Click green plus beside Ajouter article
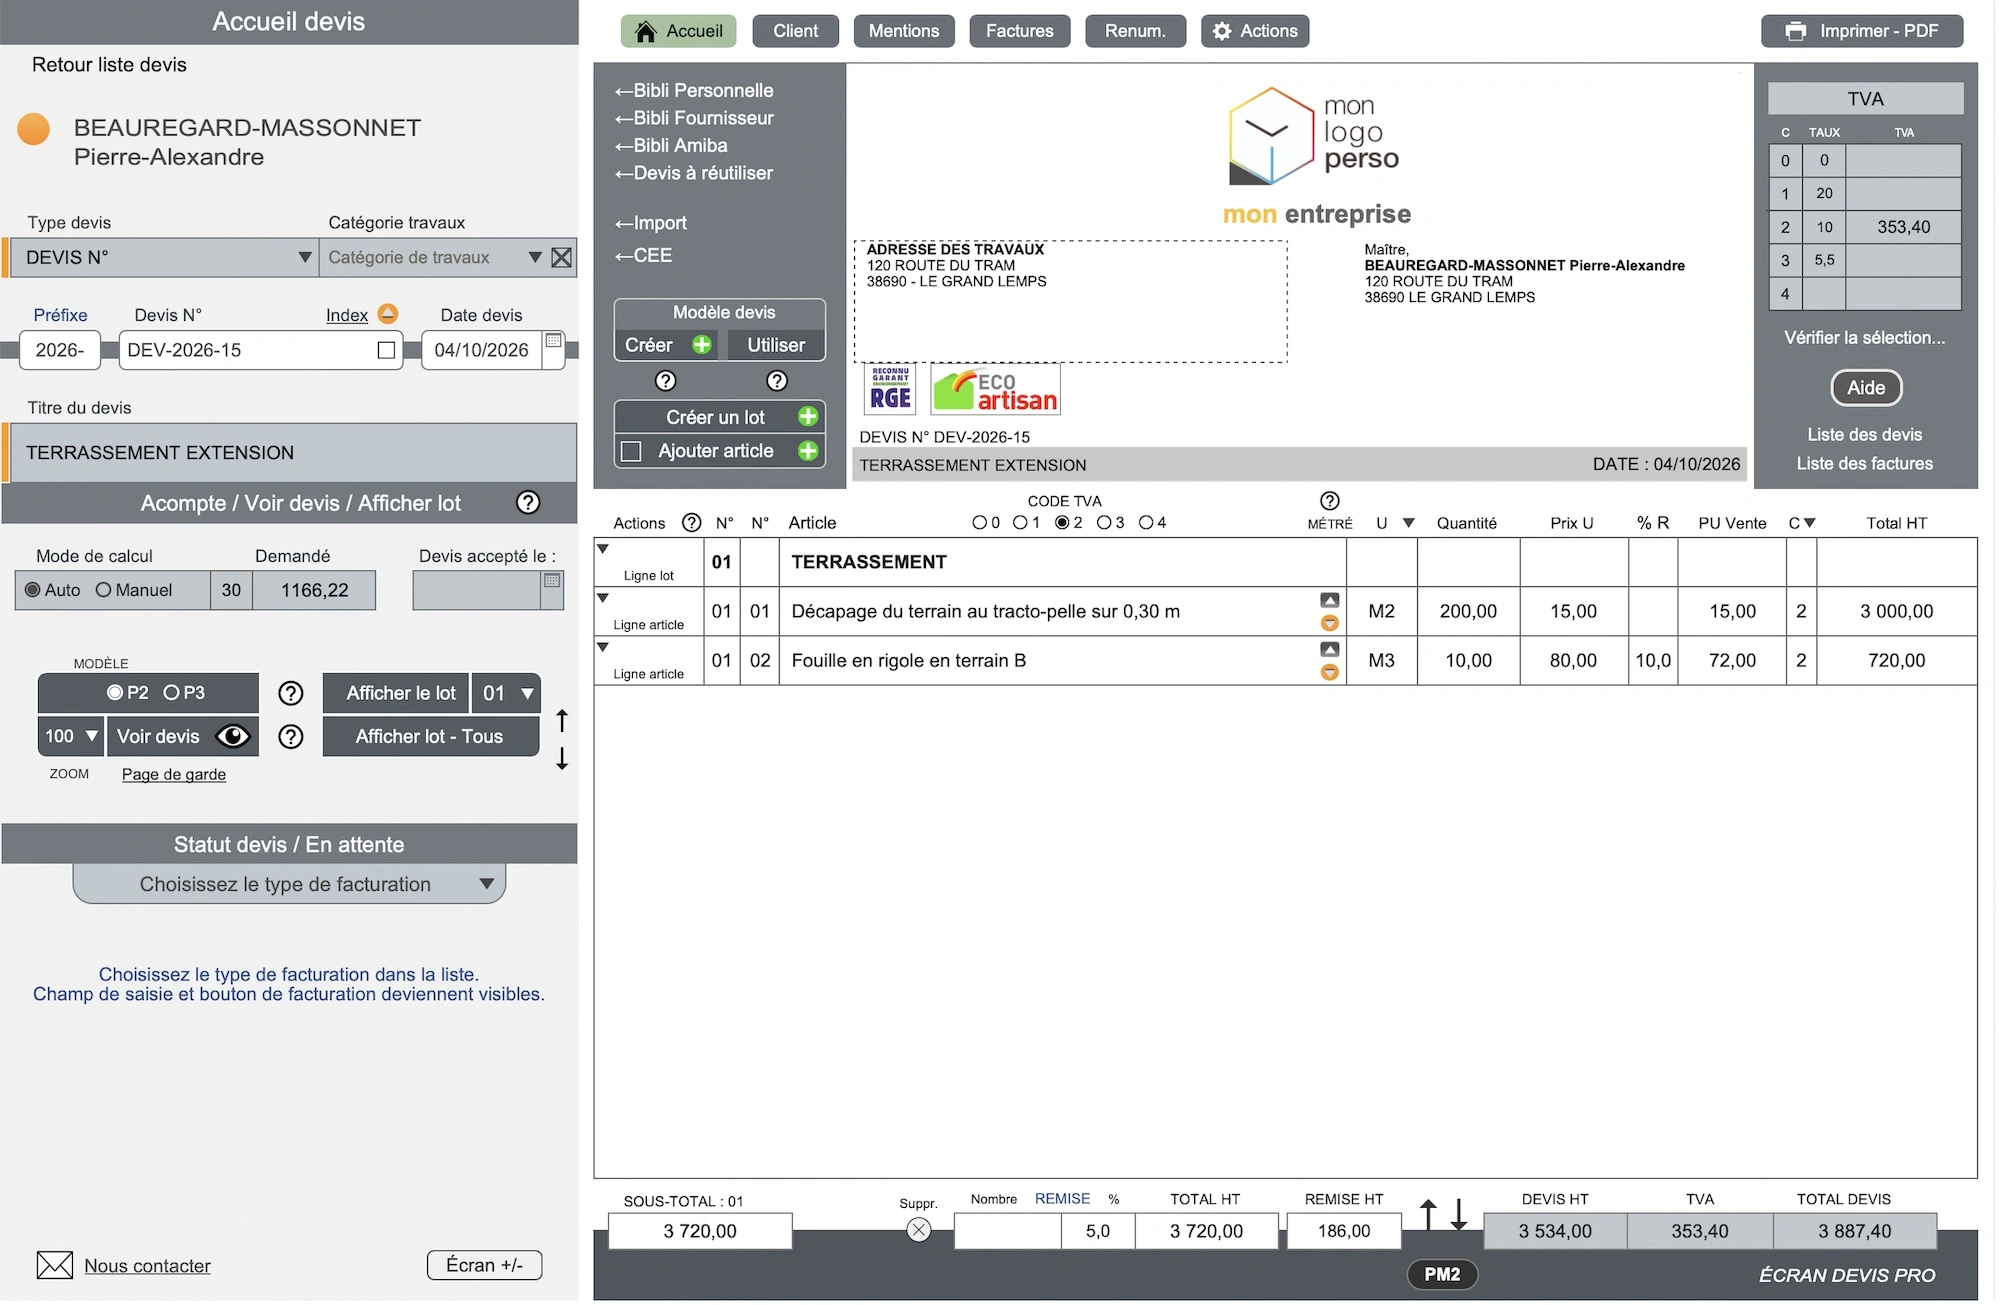Image resolution: width=2000 pixels, height=1305 pixels. point(808,451)
